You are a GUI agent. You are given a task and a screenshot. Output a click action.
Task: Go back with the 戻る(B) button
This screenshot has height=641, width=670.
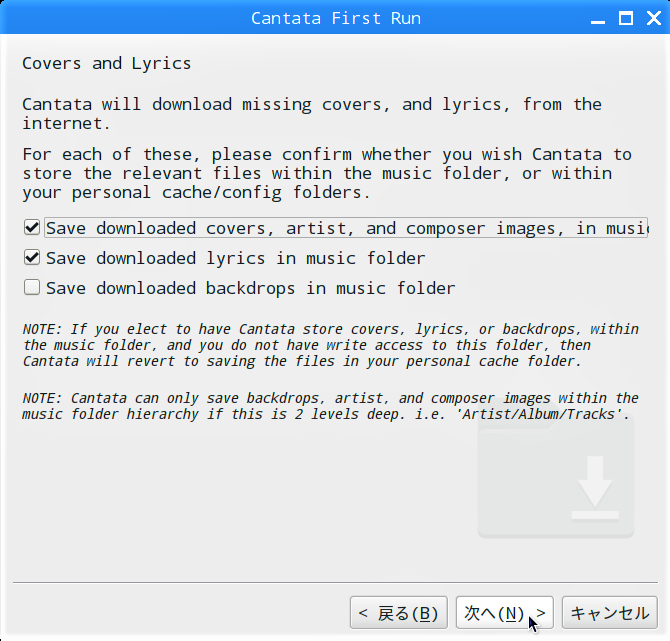point(399,613)
